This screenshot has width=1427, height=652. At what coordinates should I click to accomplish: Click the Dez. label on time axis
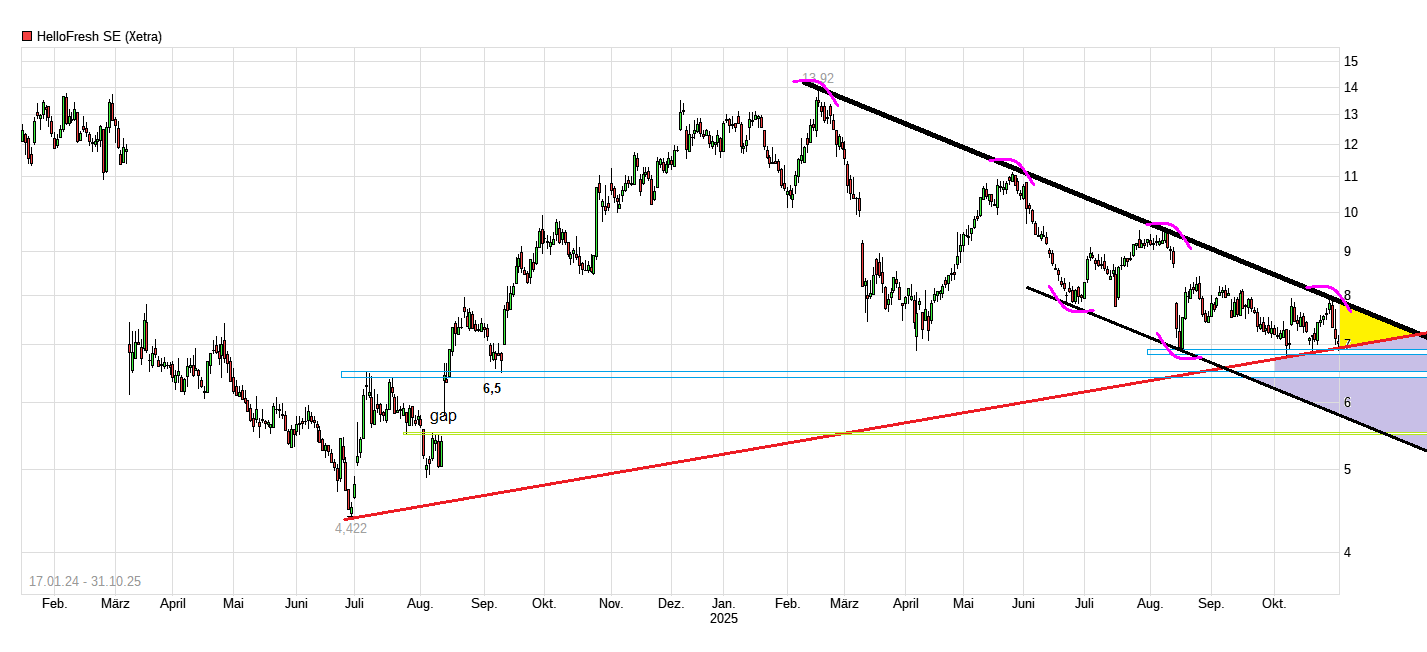pyautogui.click(x=670, y=604)
